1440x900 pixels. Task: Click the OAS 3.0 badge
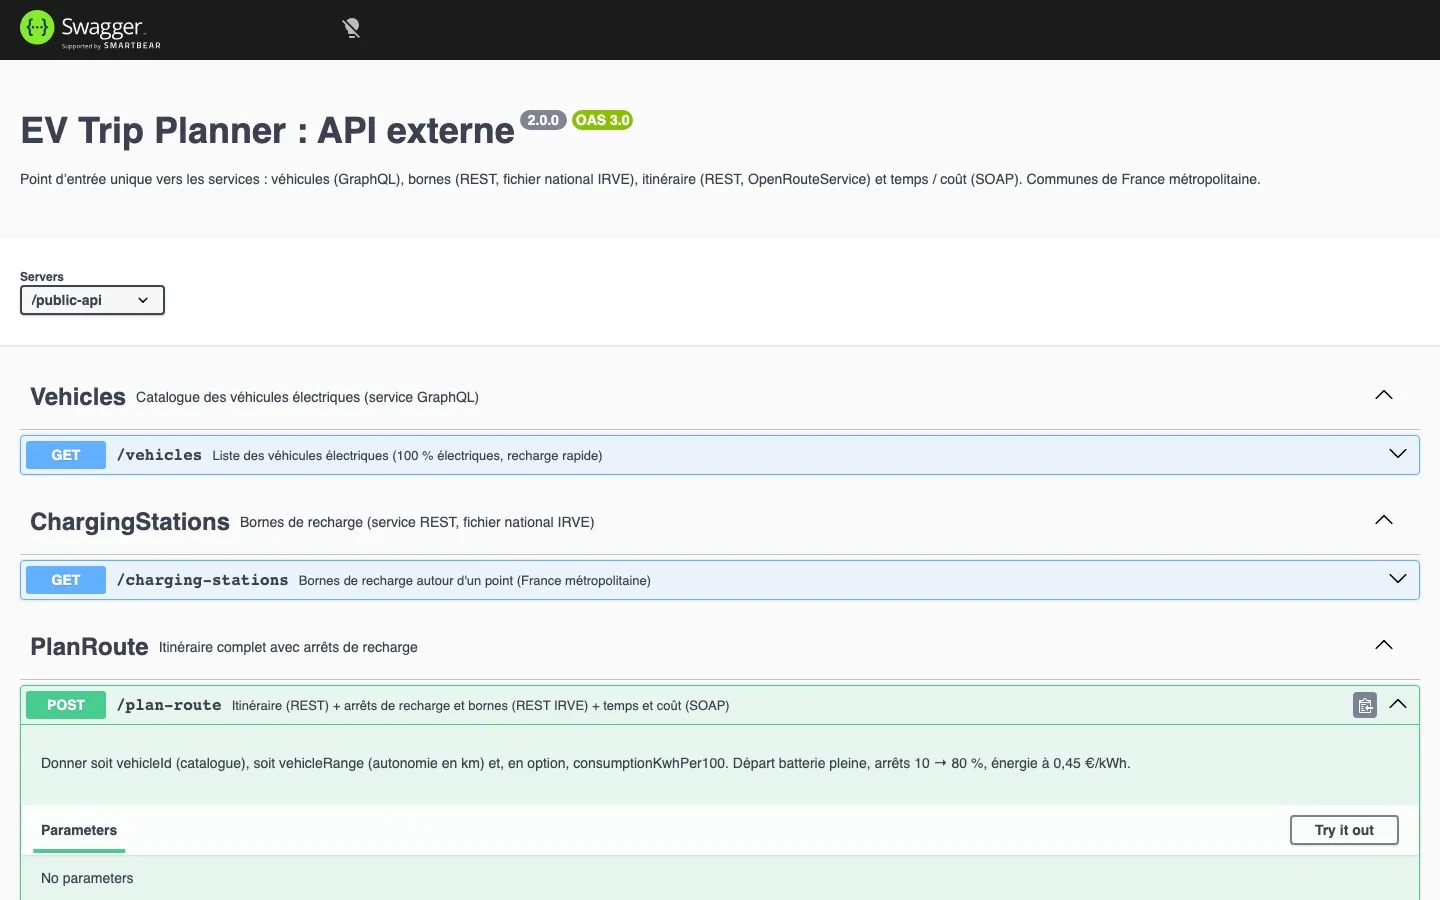(x=602, y=120)
